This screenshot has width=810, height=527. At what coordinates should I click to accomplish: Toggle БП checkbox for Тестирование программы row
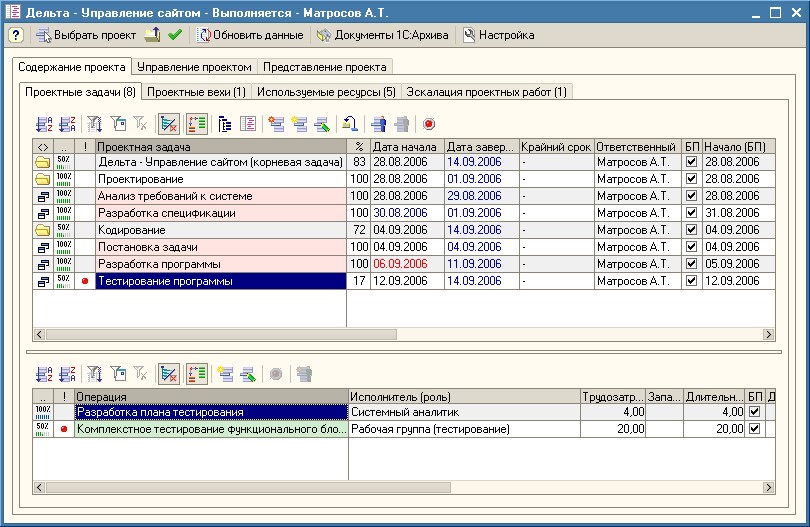692,282
